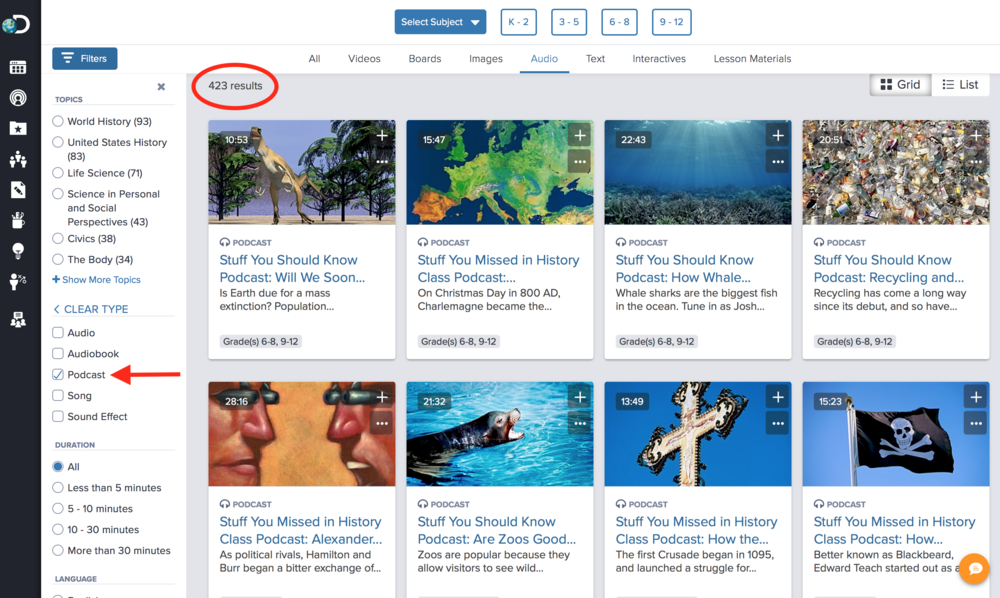Check the Audiobook type checkbox

coord(58,354)
